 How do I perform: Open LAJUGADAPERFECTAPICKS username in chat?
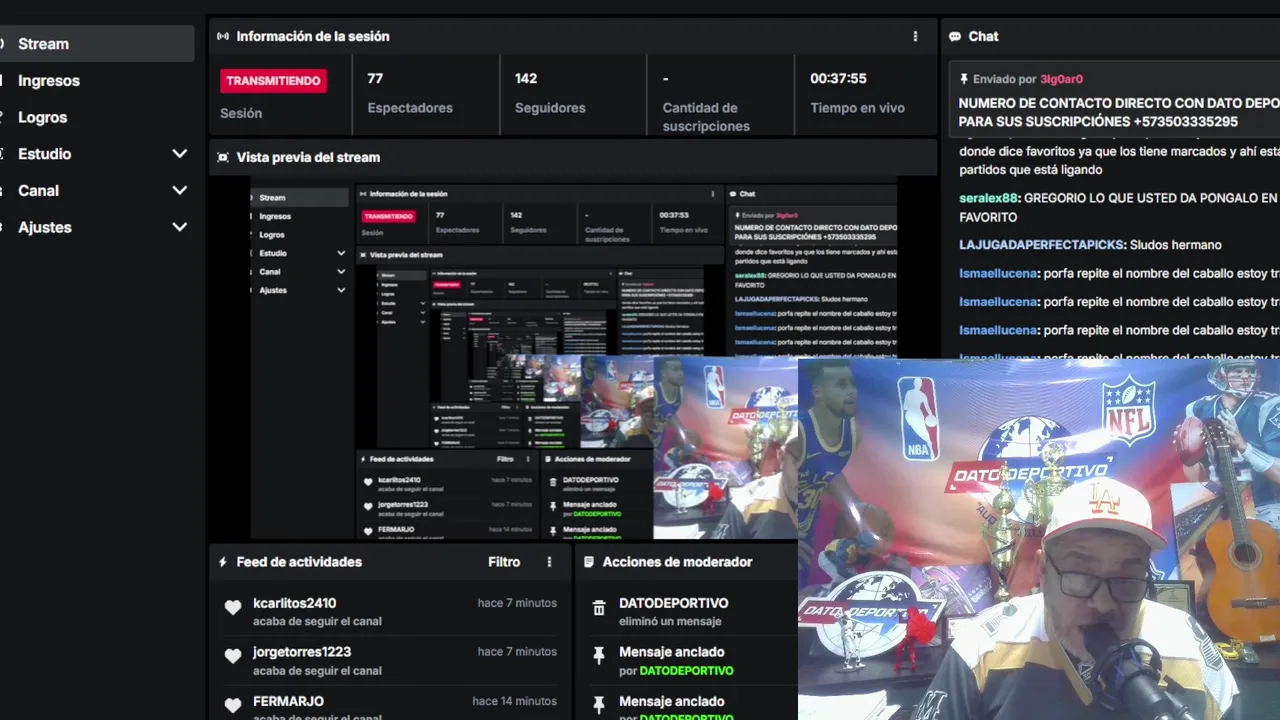coord(1042,245)
